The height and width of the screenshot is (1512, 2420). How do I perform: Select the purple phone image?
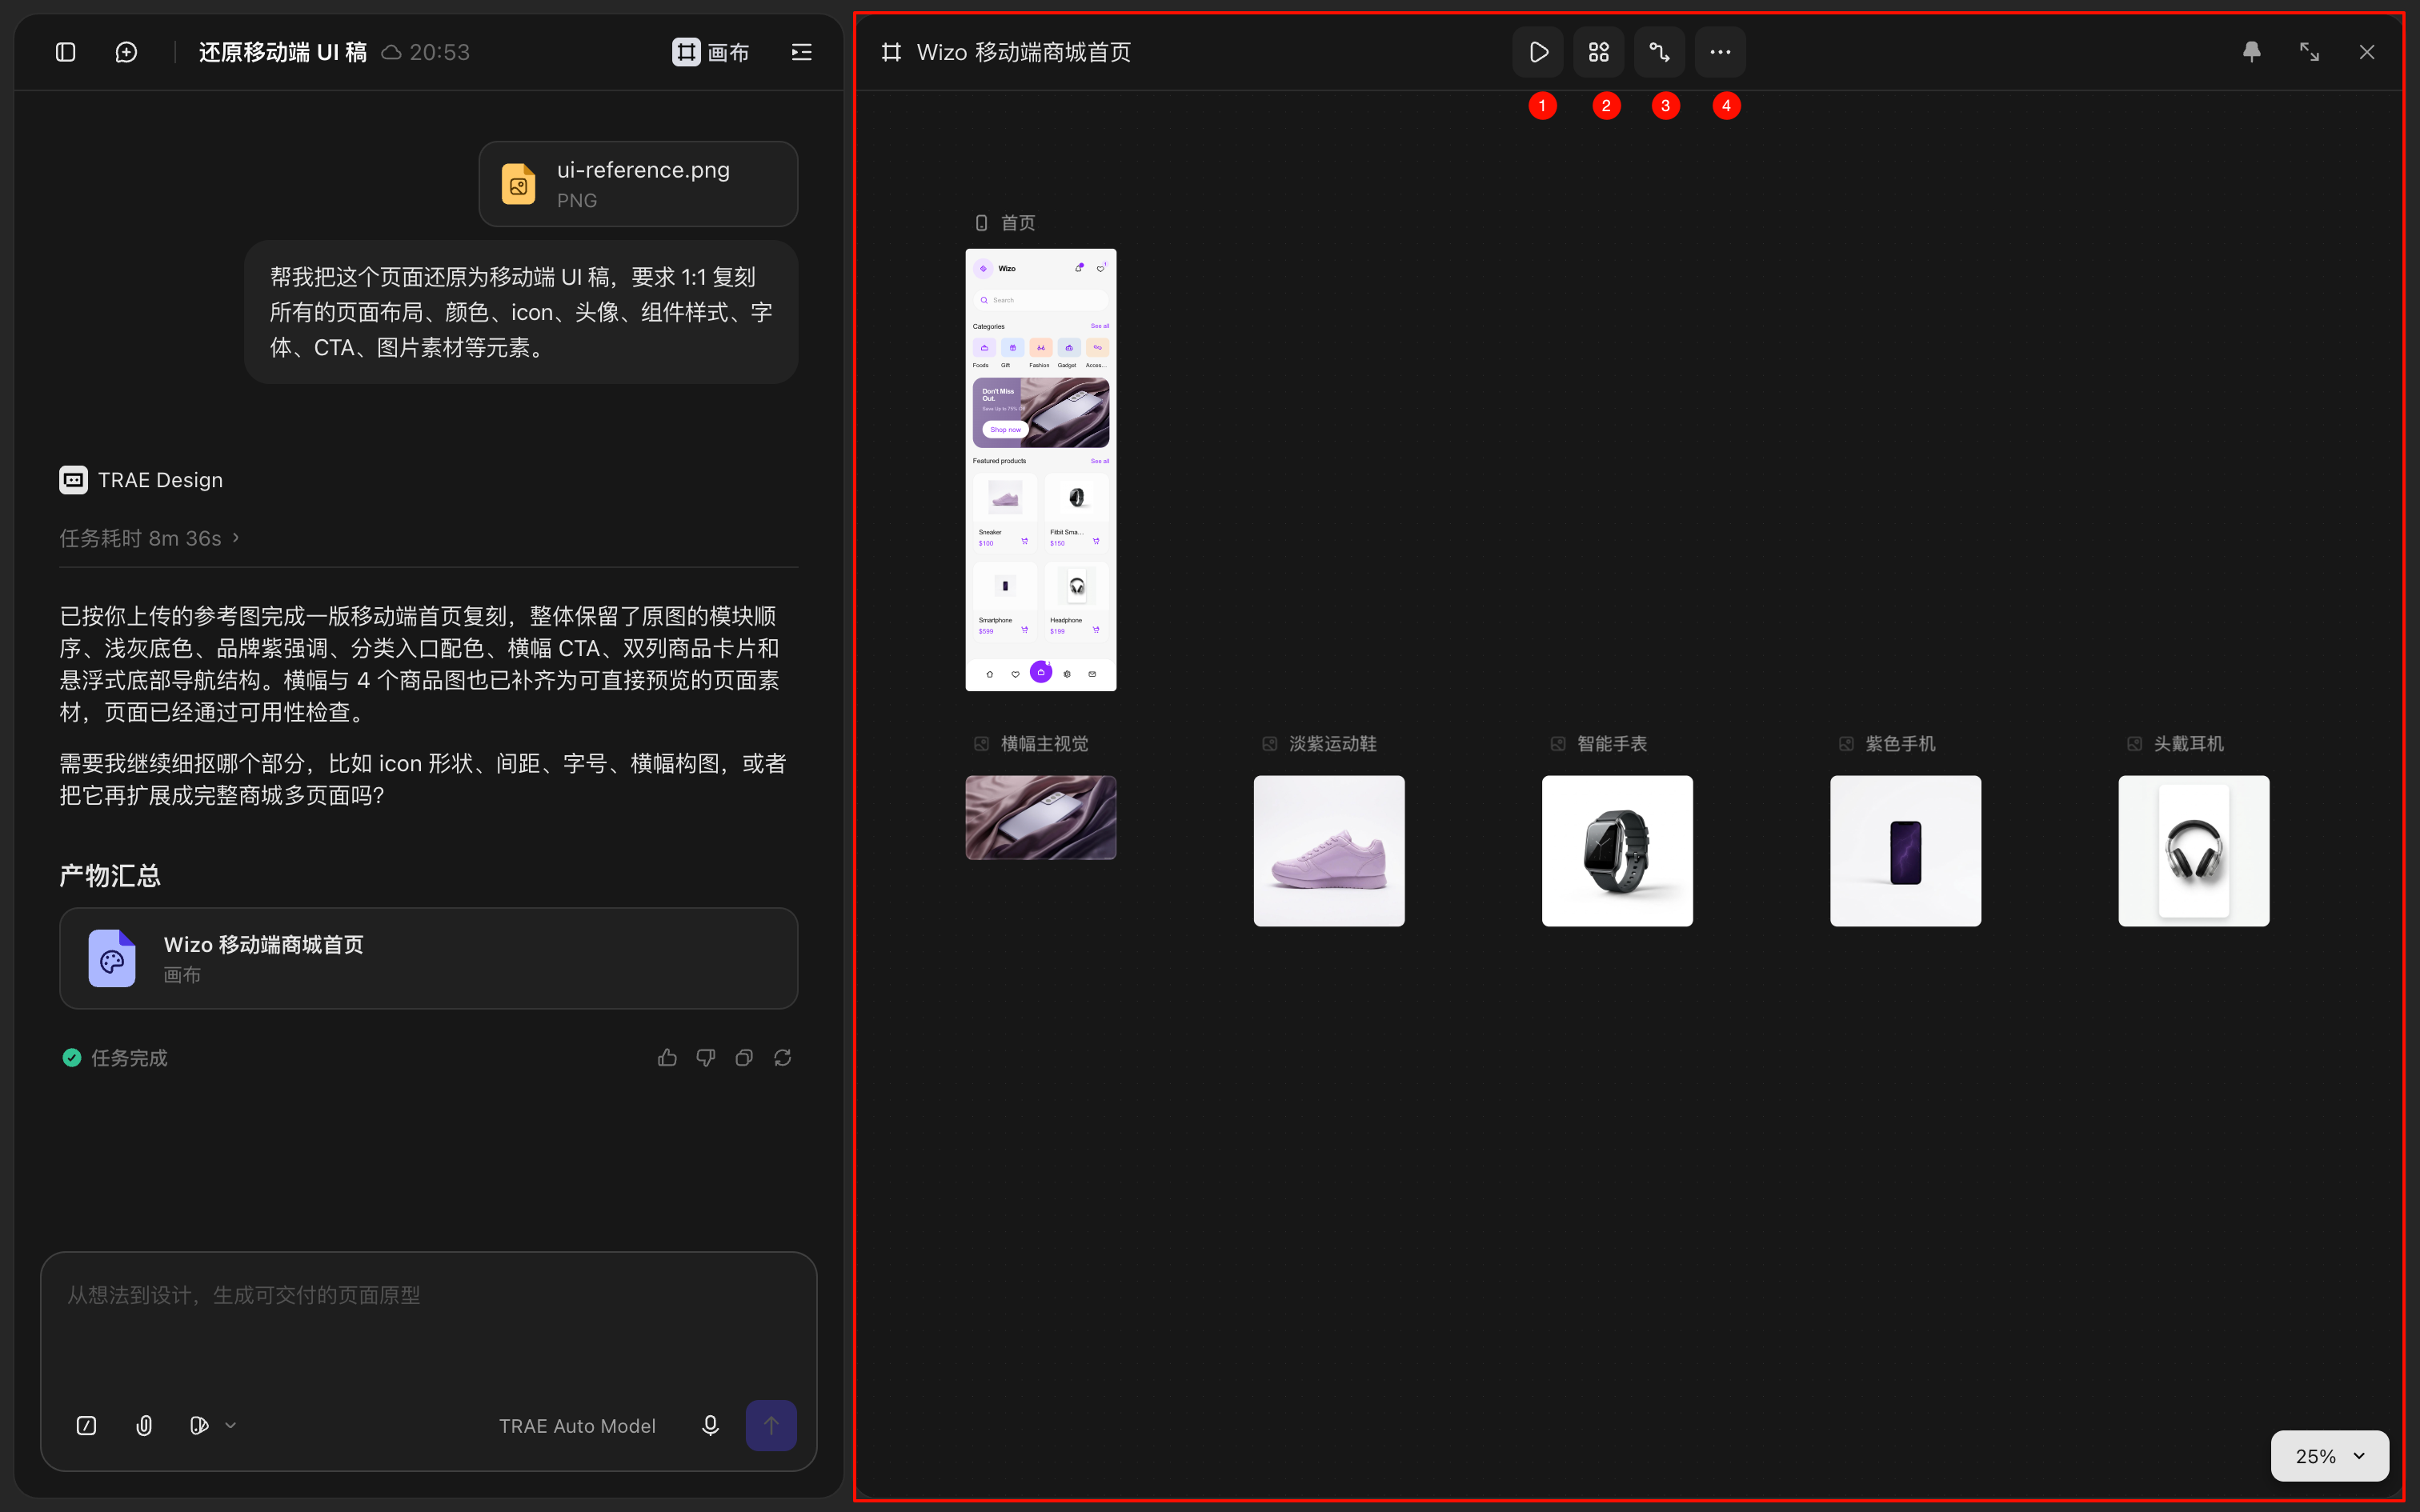pyautogui.click(x=1905, y=851)
